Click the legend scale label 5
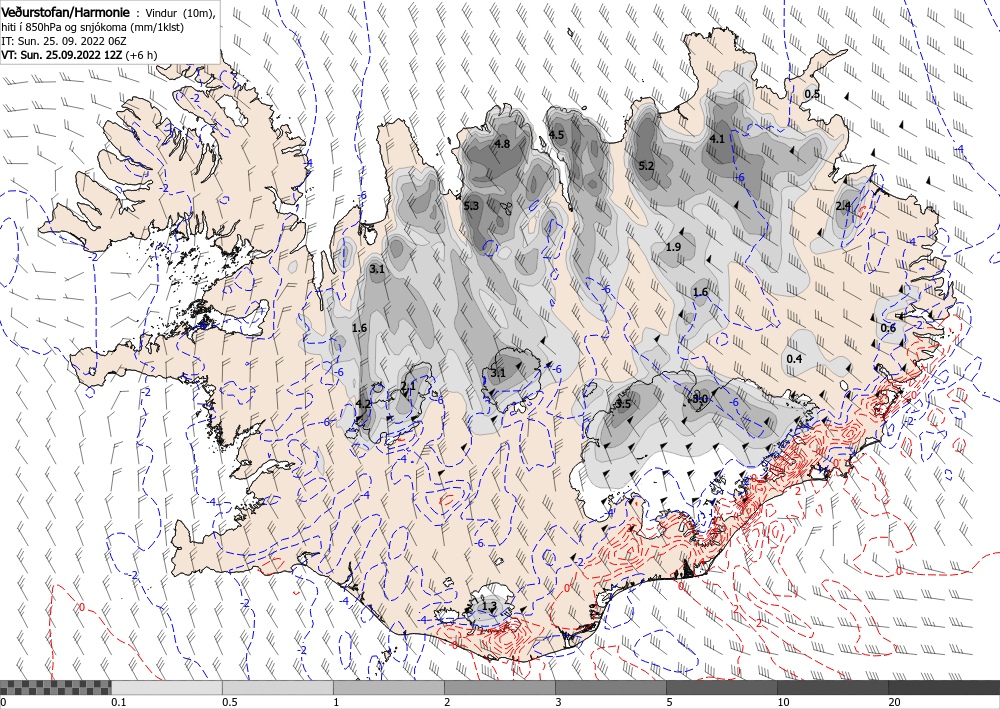The width and height of the screenshot is (1000, 709). (670, 703)
